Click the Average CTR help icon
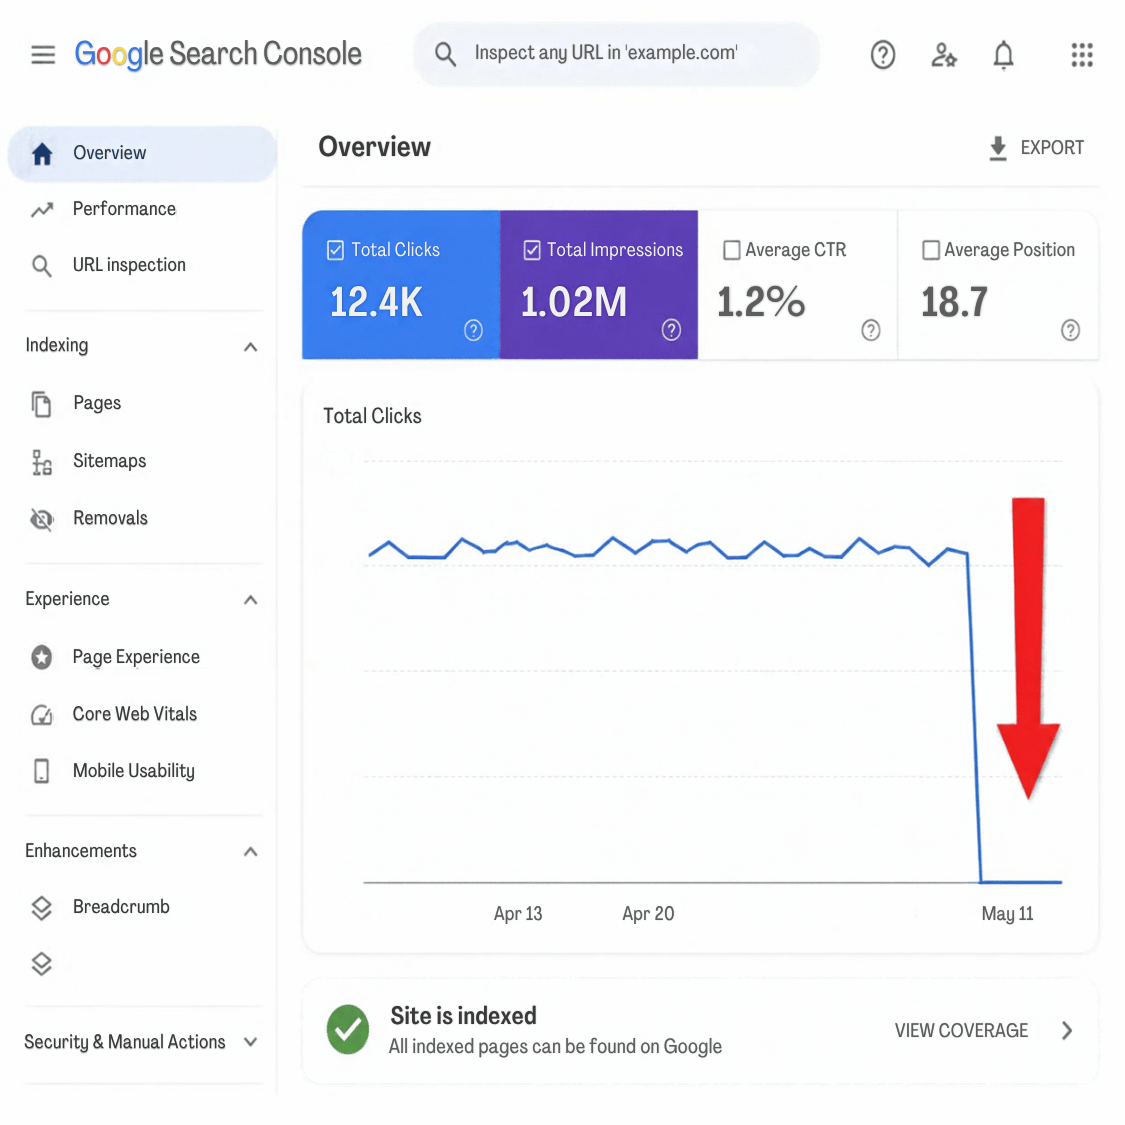The height and width of the screenshot is (1125, 1125). coord(870,330)
